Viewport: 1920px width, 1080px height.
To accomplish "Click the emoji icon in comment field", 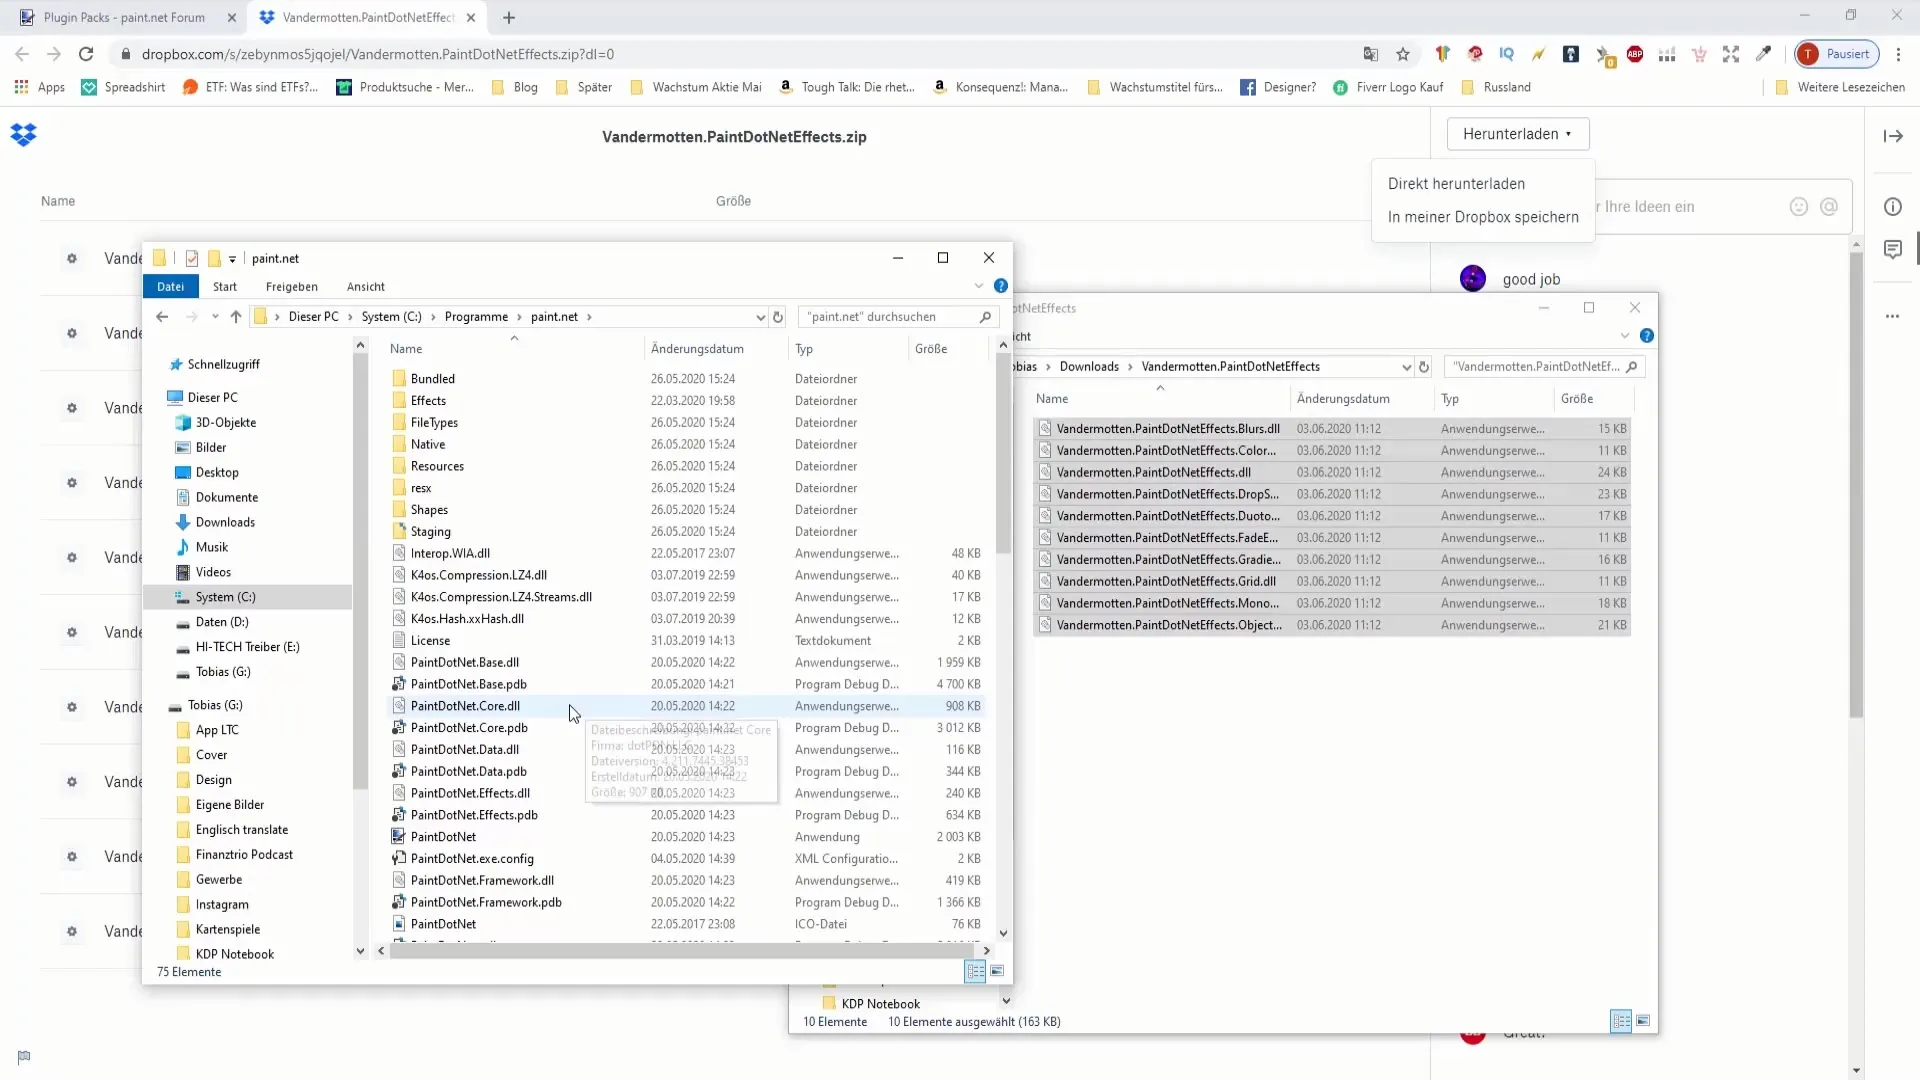I will pos(1799,207).
